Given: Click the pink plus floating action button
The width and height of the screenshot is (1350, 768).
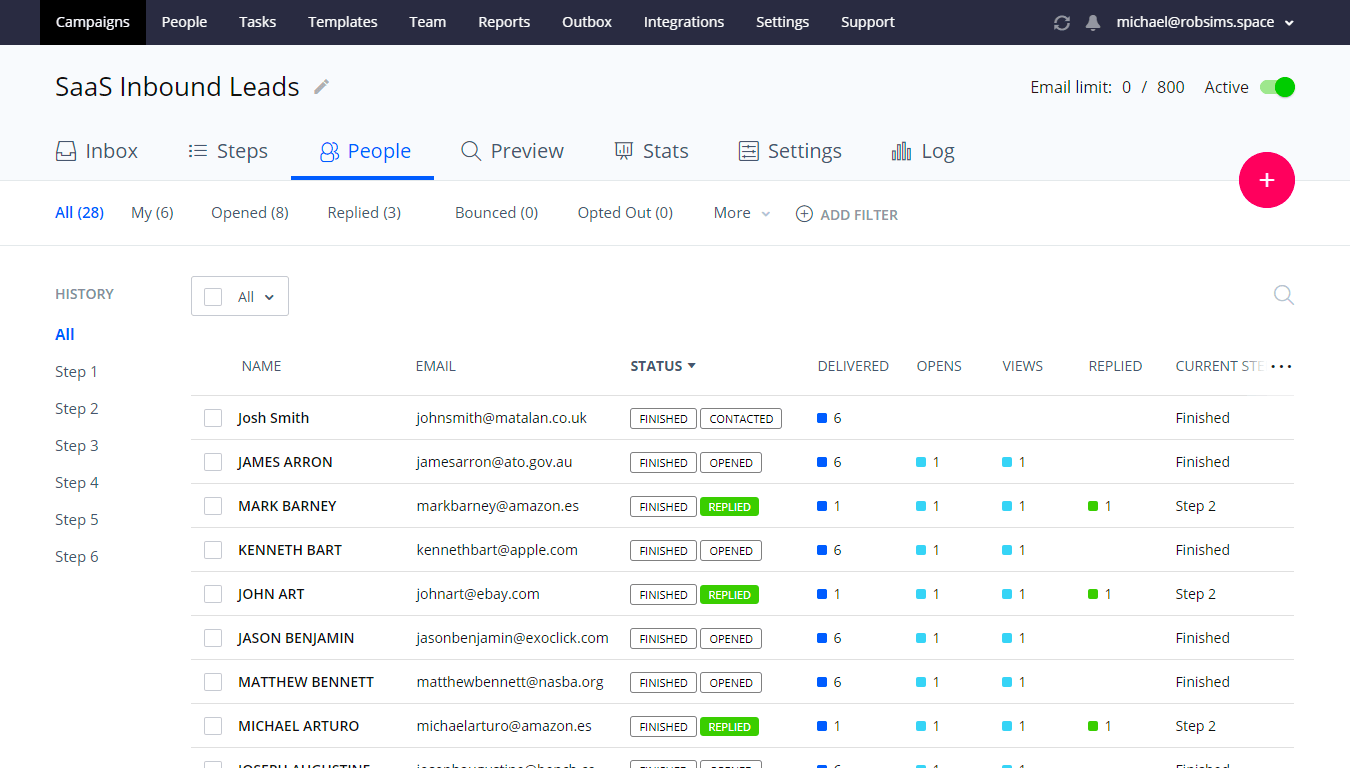Looking at the screenshot, I should 1266,180.
